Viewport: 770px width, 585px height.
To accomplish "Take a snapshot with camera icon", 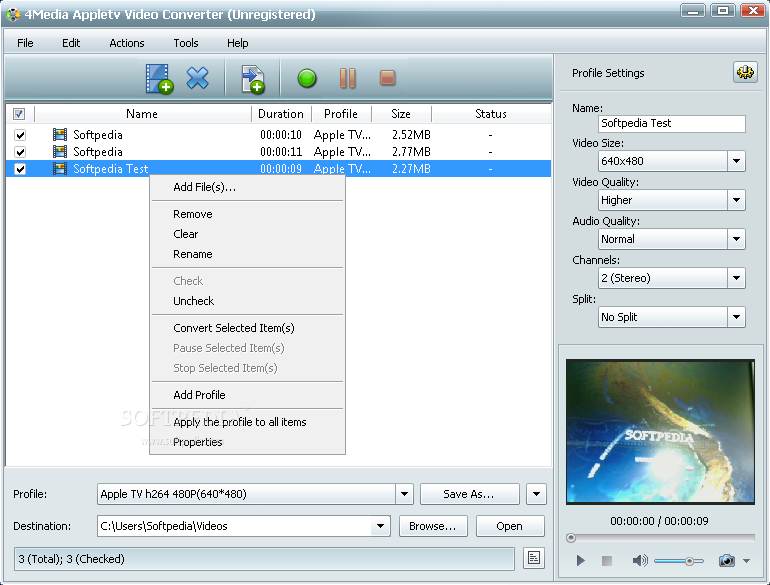I will (726, 560).
